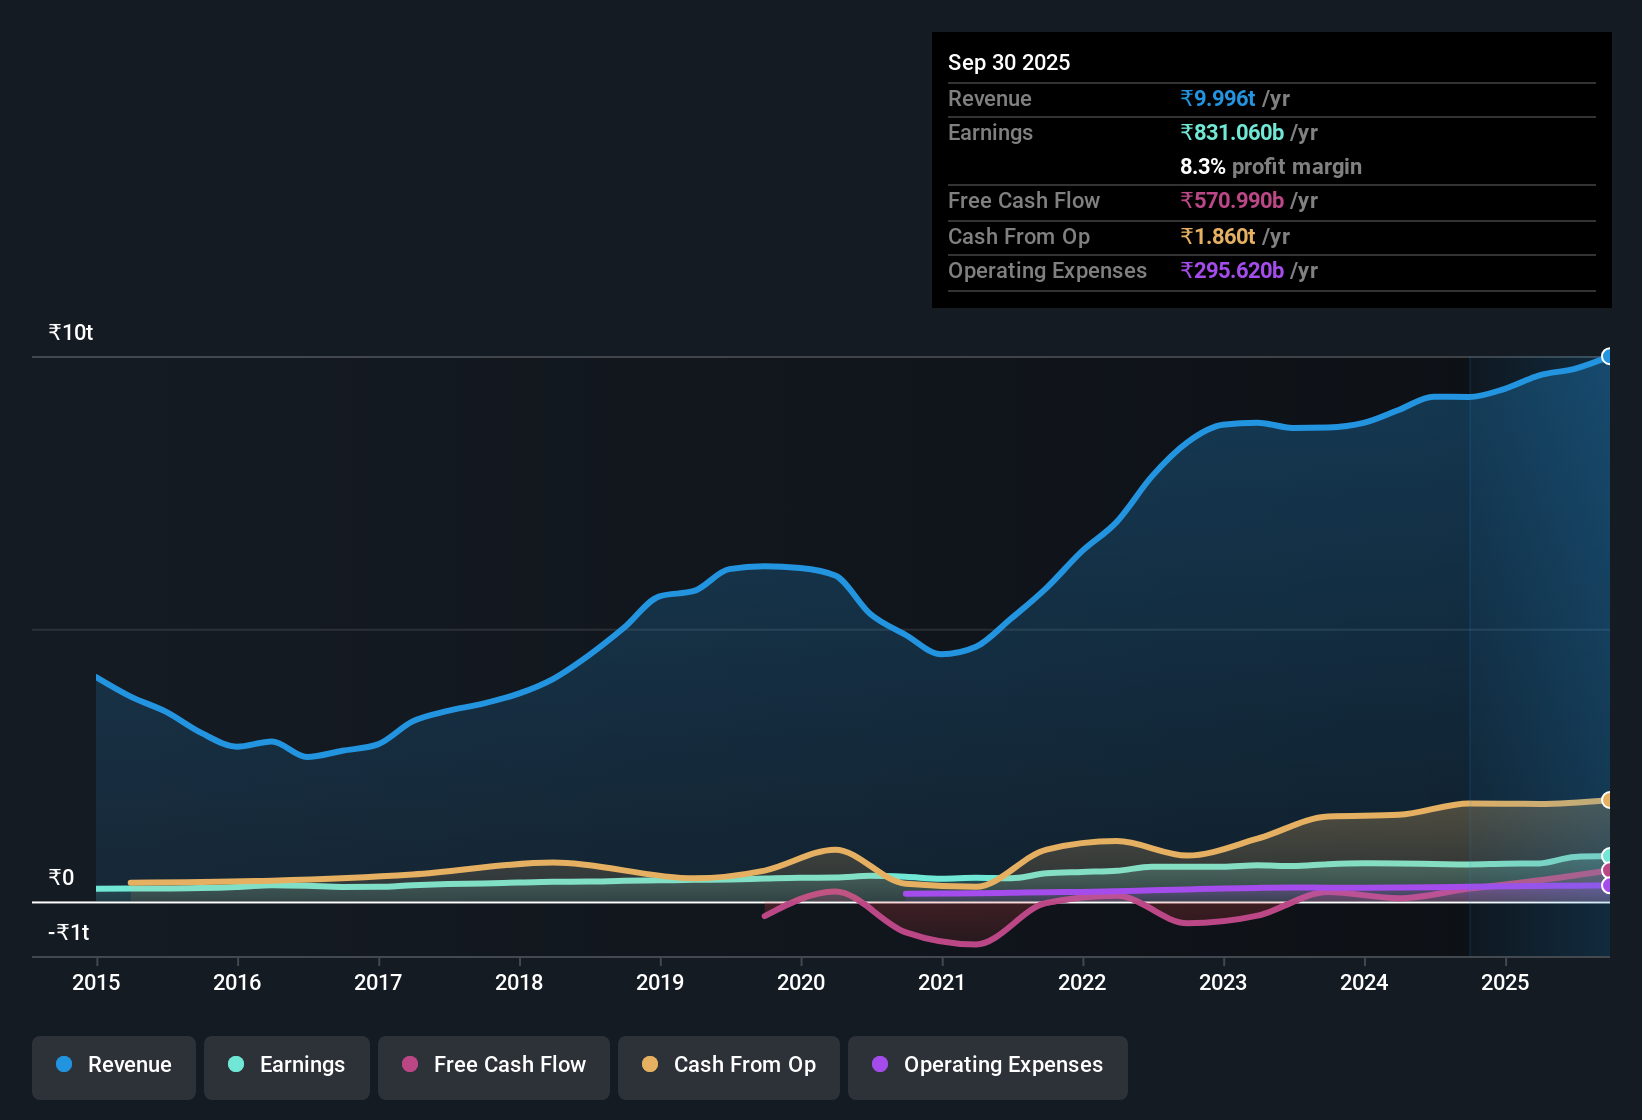Click the orange Cash From Op endpoint circle
This screenshot has height=1120, width=1642.
click(x=1608, y=800)
